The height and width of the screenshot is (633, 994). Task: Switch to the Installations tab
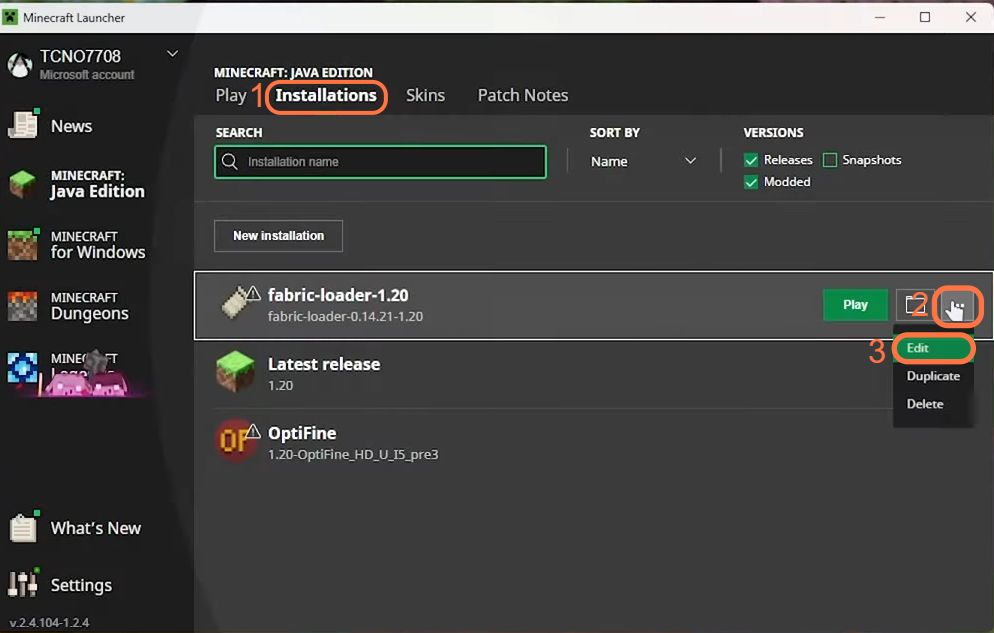click(326, 95)
